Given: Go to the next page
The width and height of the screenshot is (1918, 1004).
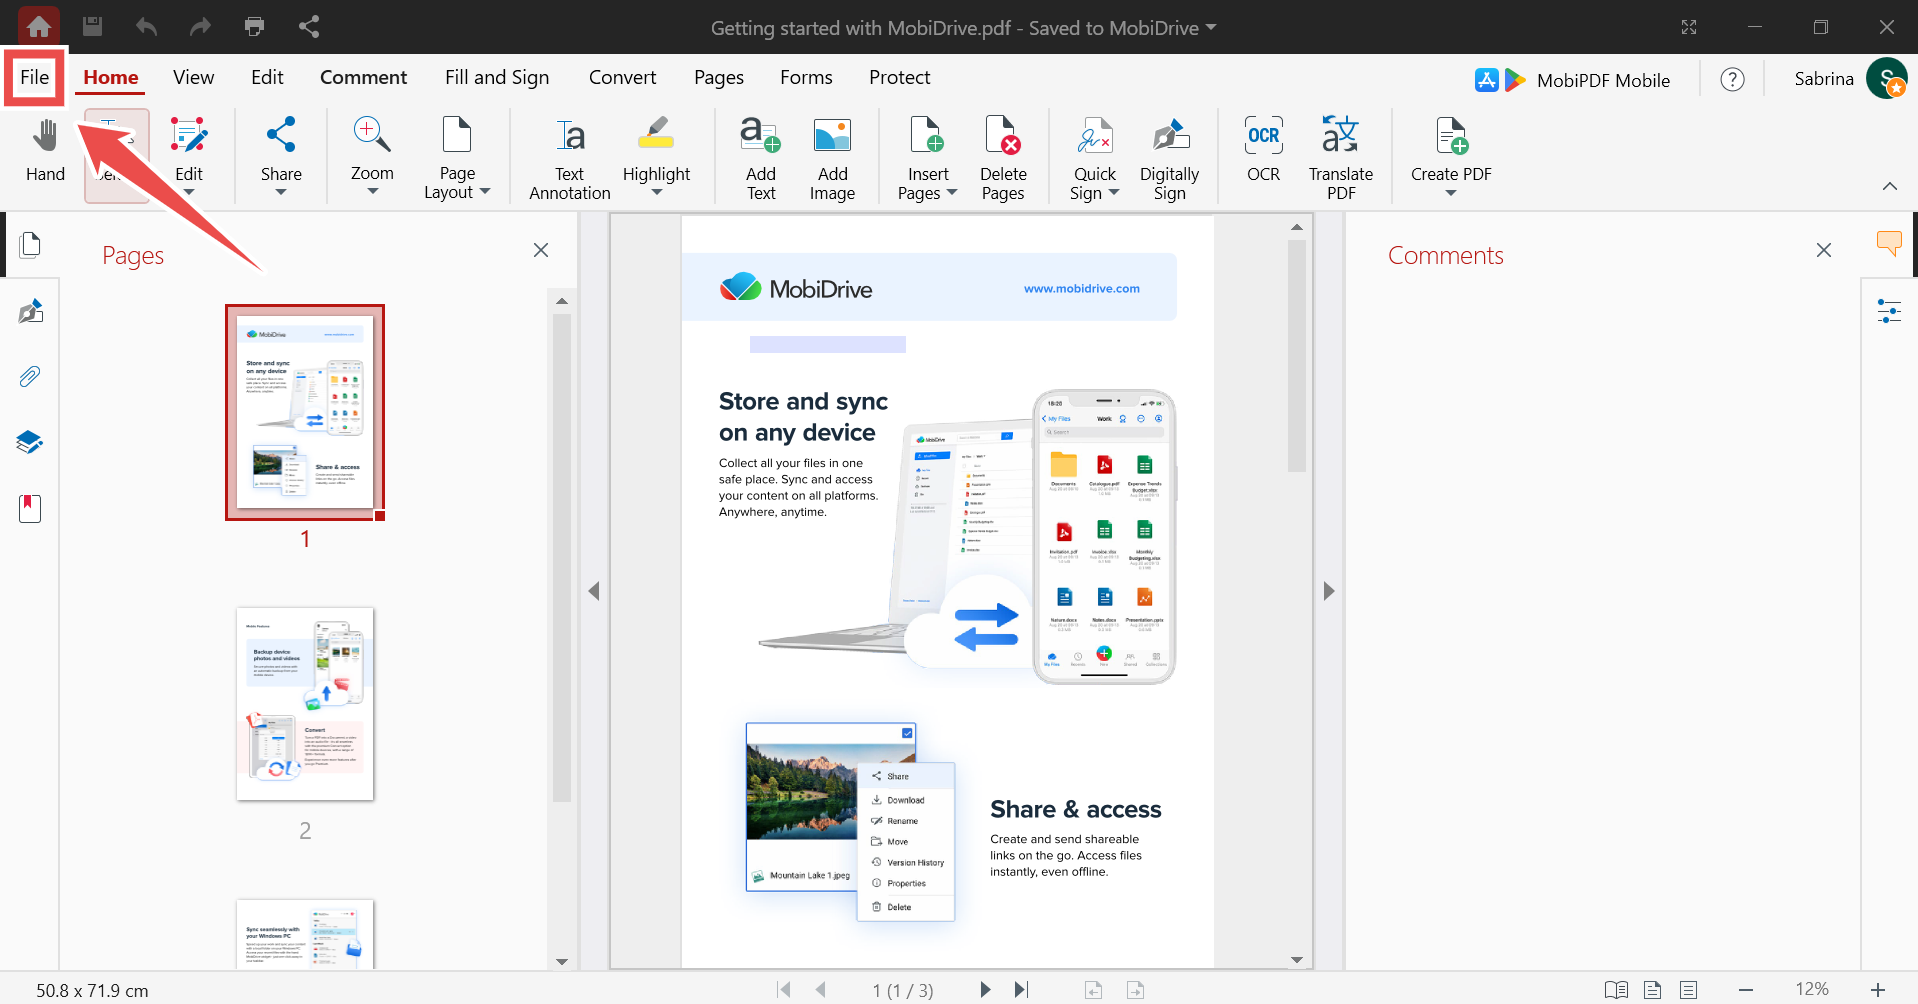Looking at the screenshot, I should (x=985, y=989).
